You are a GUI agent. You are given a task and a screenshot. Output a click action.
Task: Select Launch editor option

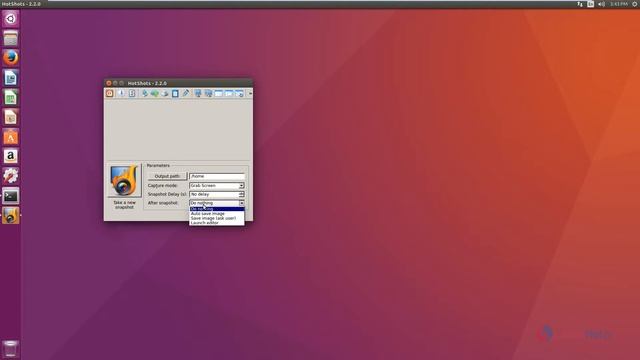click(x=217, y=223)
